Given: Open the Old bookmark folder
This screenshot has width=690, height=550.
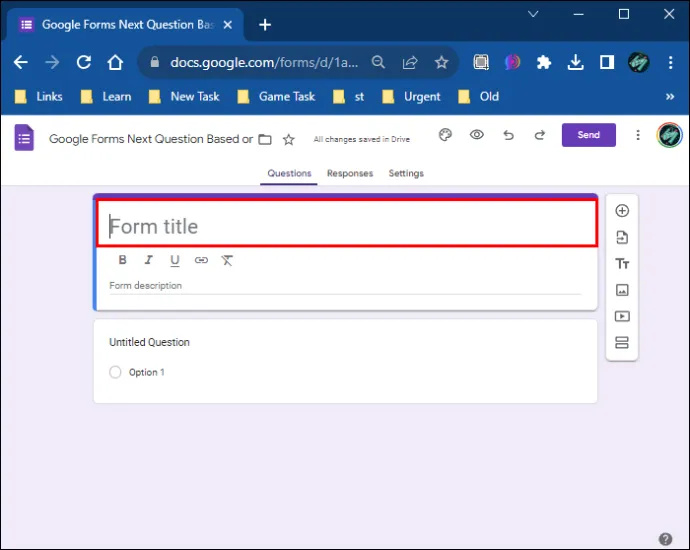Looking at the screenshot, I should [x=478, y=97].
